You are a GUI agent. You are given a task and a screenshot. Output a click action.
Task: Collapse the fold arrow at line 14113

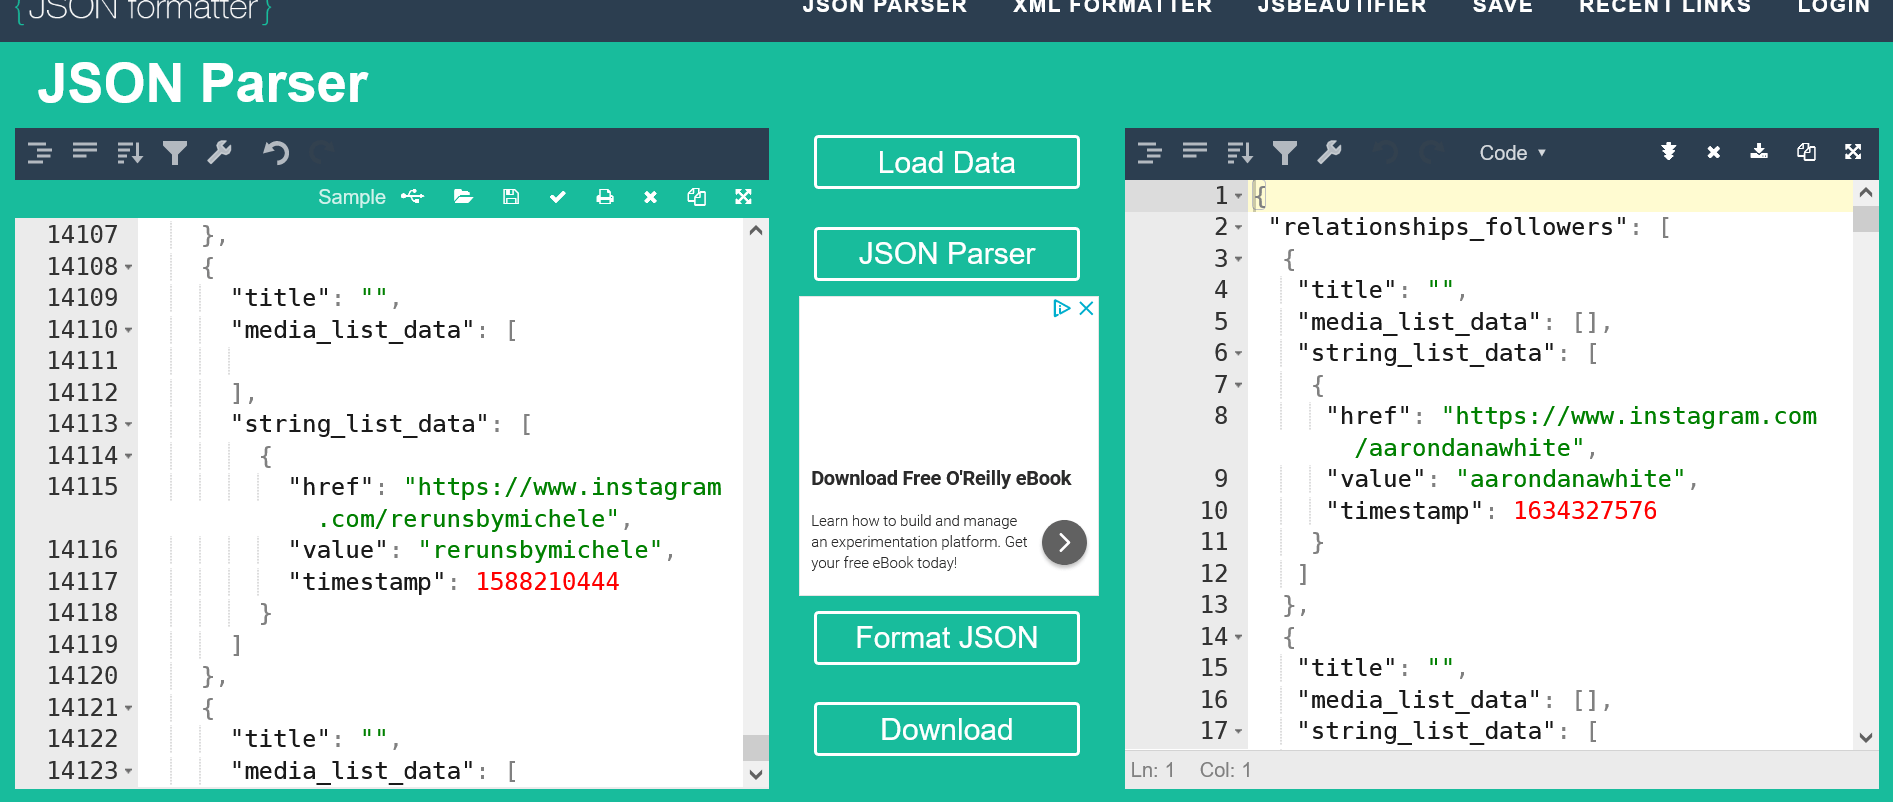pos(129,425)
